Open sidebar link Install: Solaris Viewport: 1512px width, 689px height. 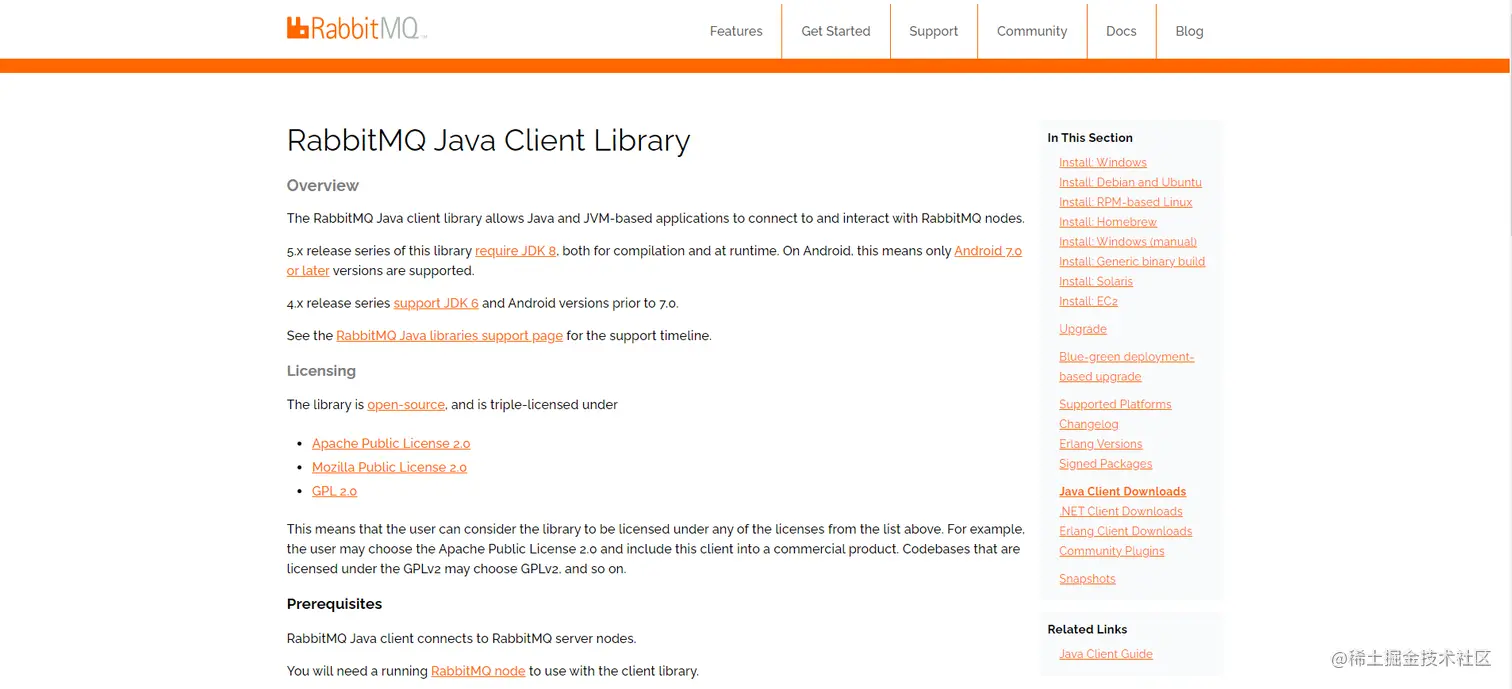pos(1096,282)
